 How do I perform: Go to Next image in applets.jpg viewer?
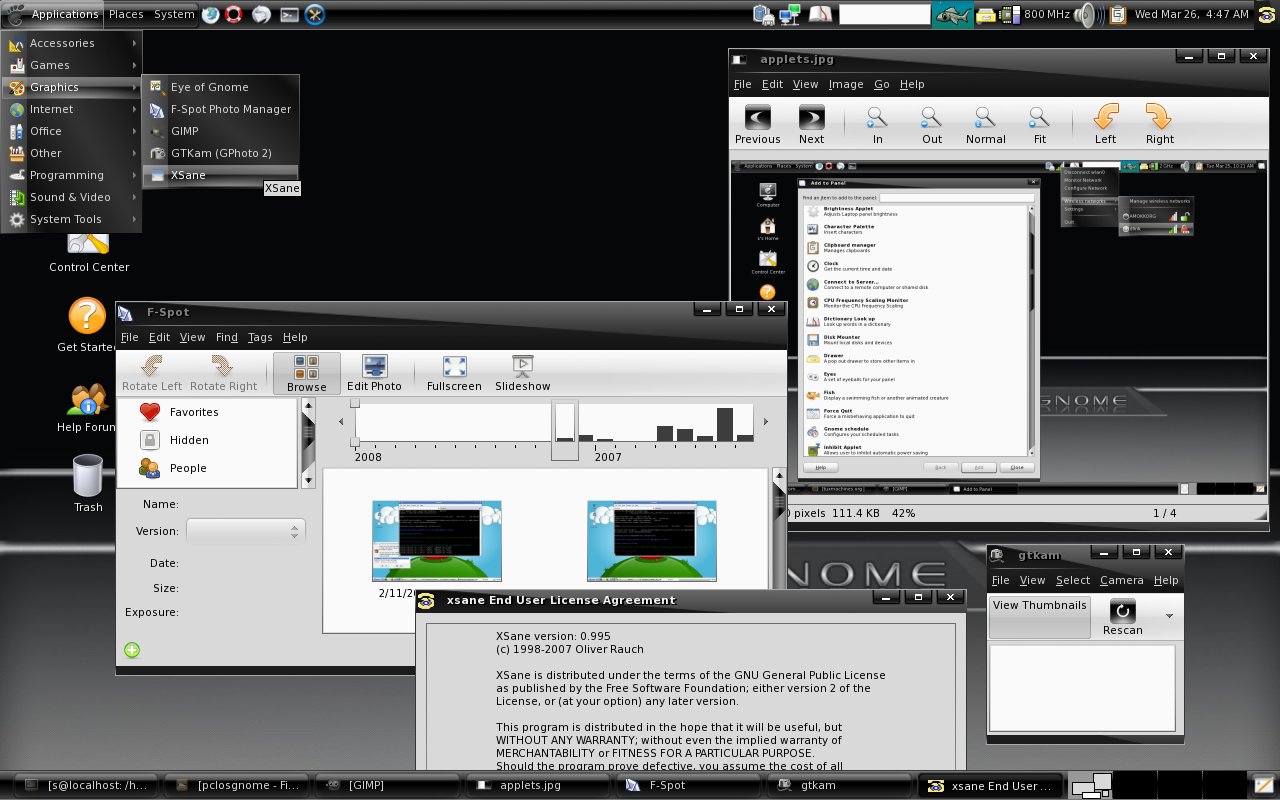pos(811,125)
